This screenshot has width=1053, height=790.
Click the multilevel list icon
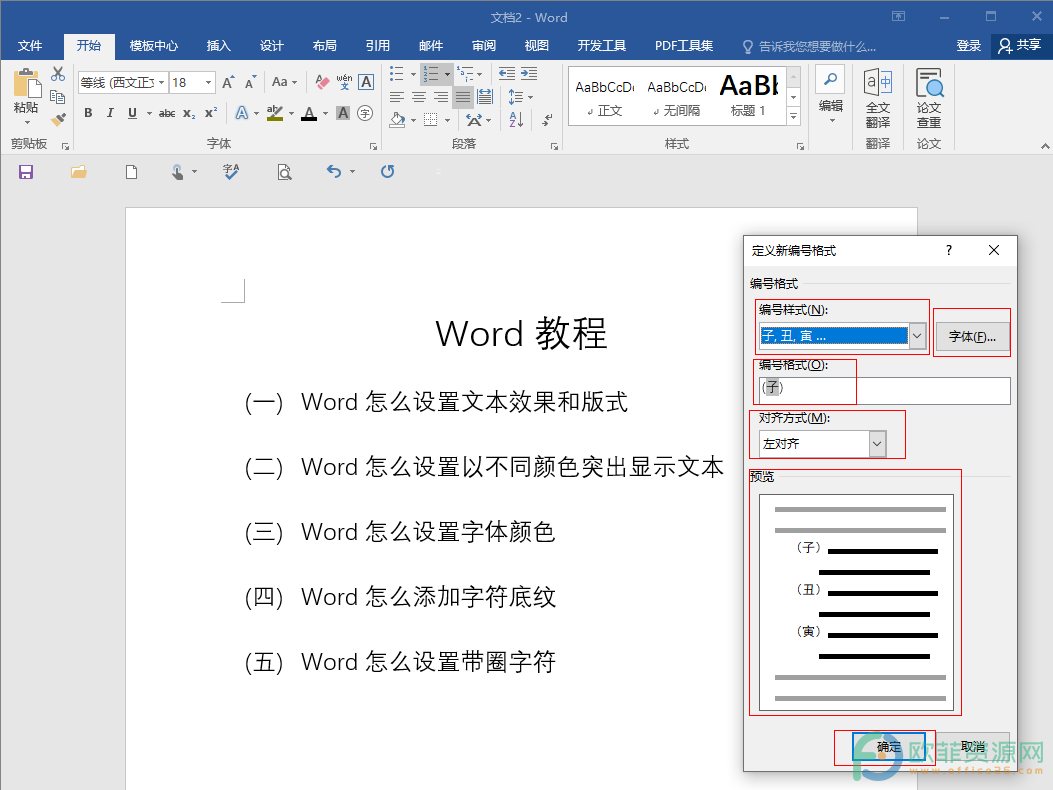pyautogui.click(x=465, y=74)
